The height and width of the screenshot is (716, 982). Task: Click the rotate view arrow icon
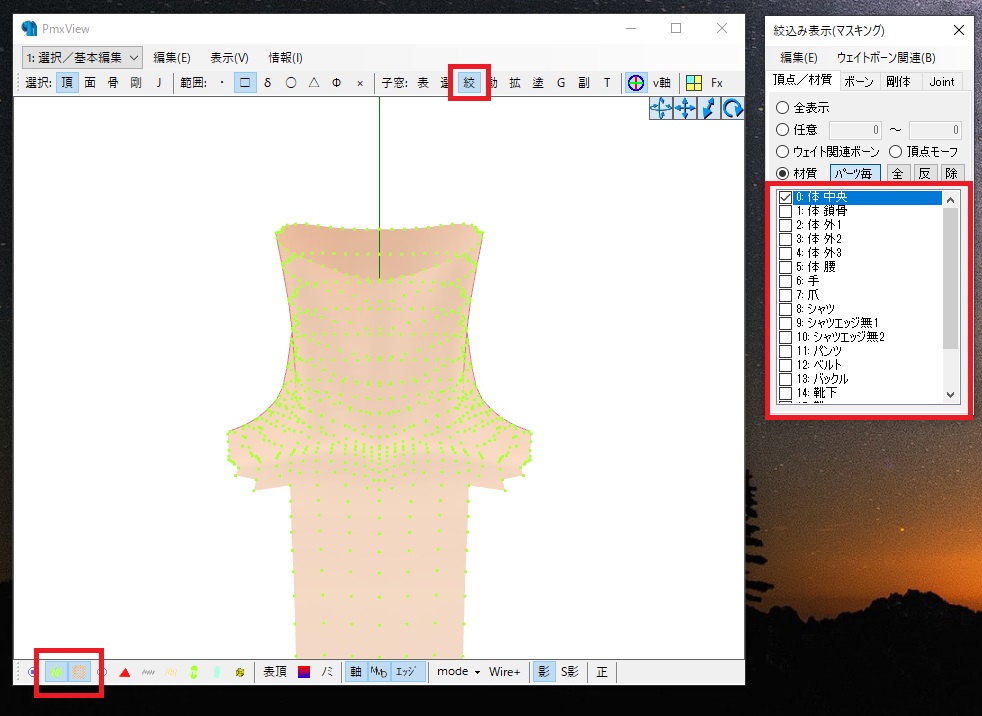click(733, 108)
